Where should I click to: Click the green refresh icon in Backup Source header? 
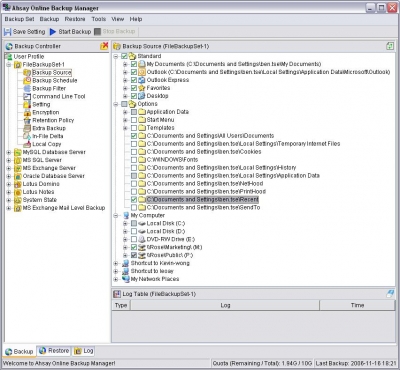(x=390, y=46)
